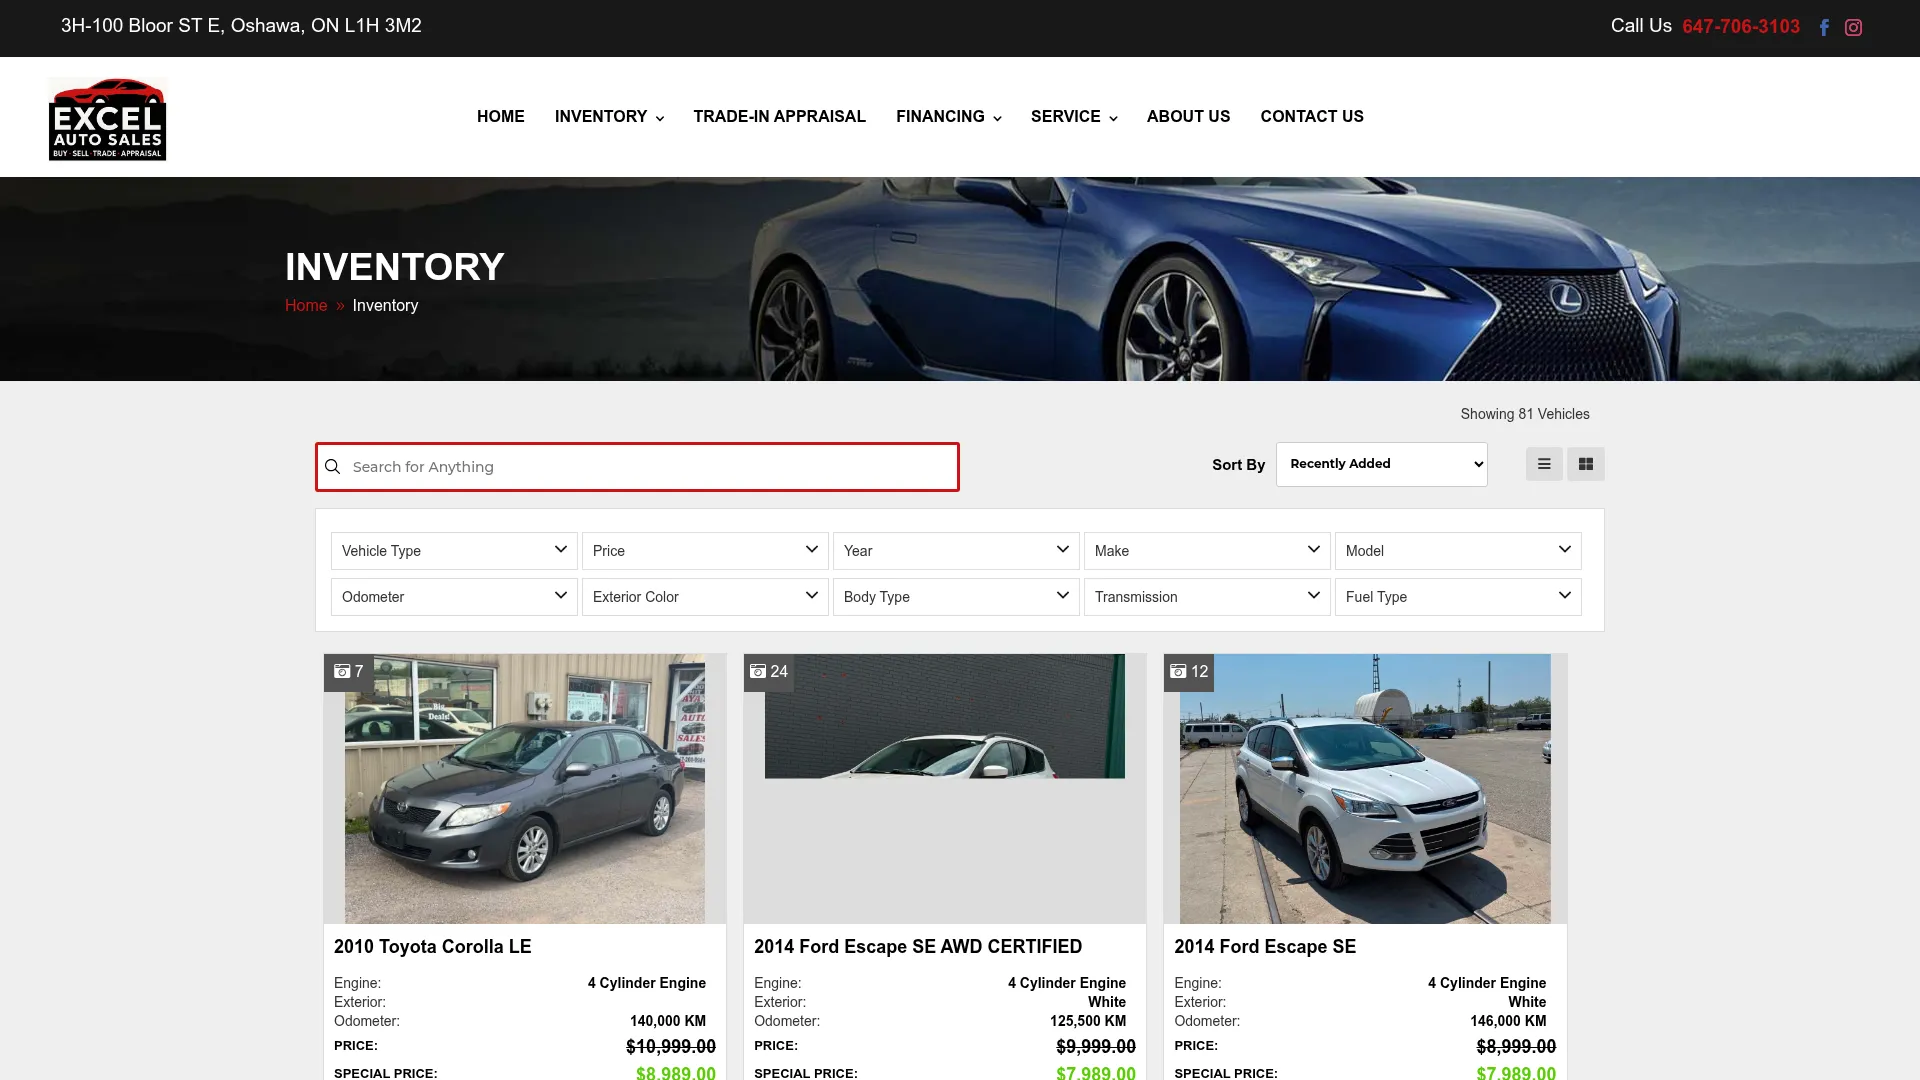1920x1080 pixels.
Task: Click the 125,500 KM odometer value
Action: (x=1088, y=1021)
